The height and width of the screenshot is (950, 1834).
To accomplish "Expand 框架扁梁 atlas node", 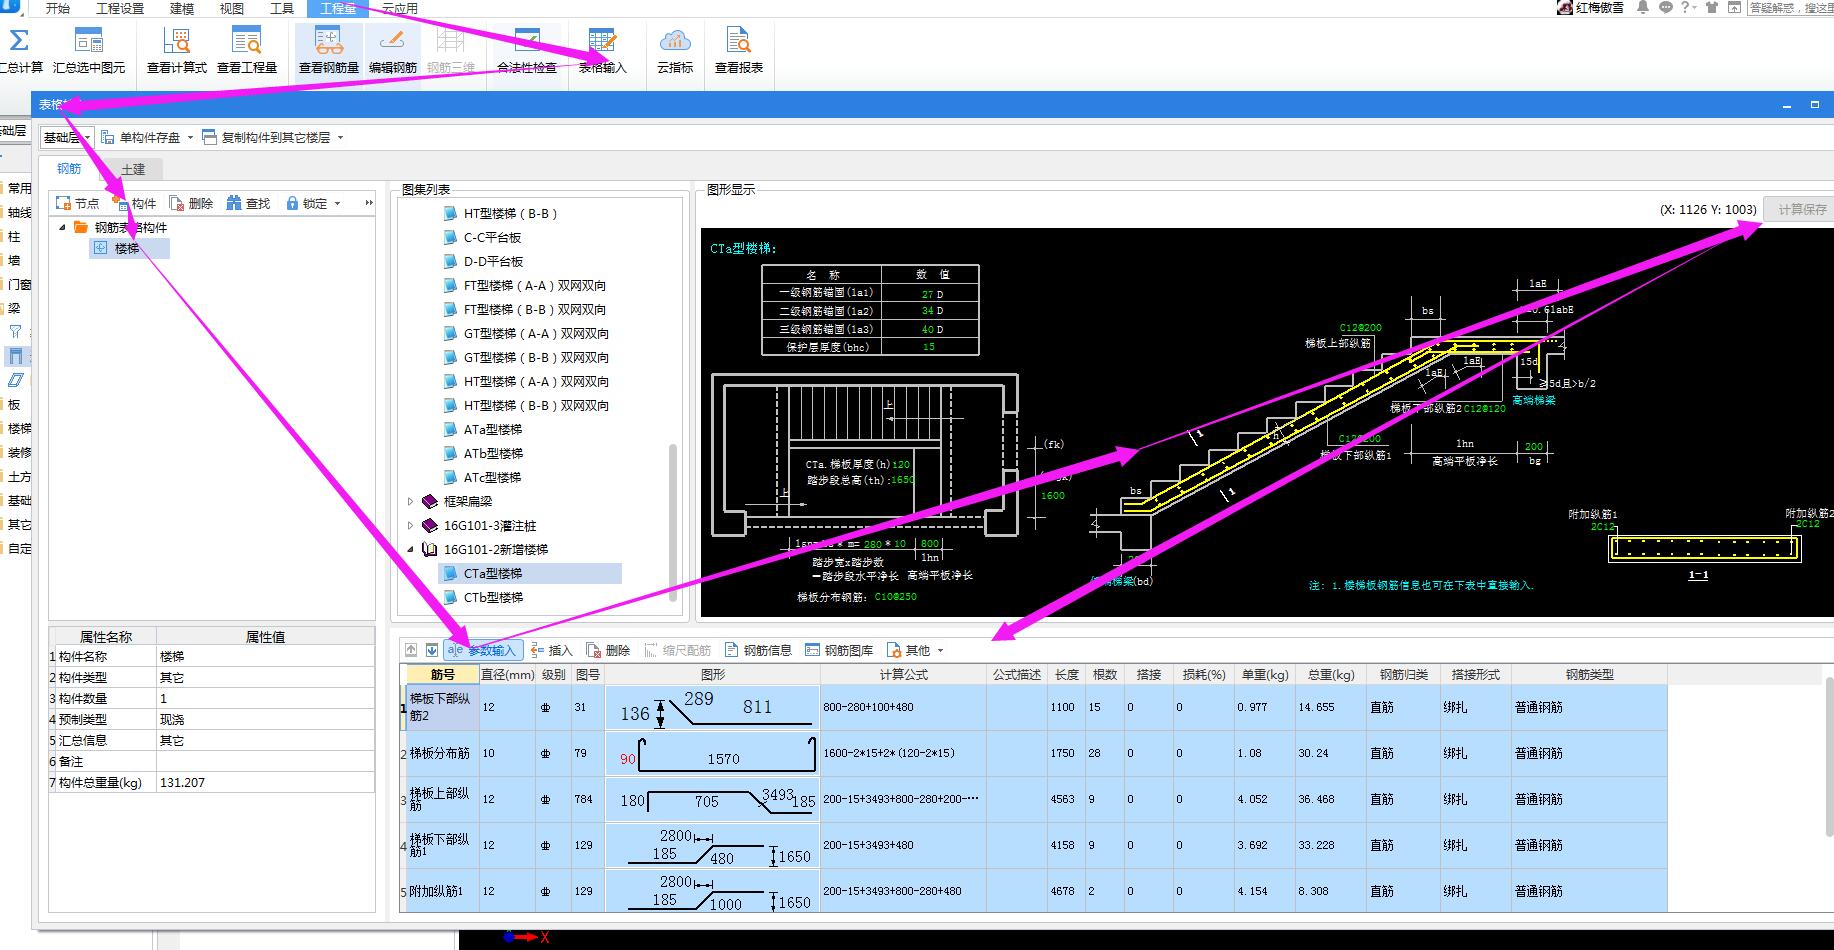I will tap(410, 501).
